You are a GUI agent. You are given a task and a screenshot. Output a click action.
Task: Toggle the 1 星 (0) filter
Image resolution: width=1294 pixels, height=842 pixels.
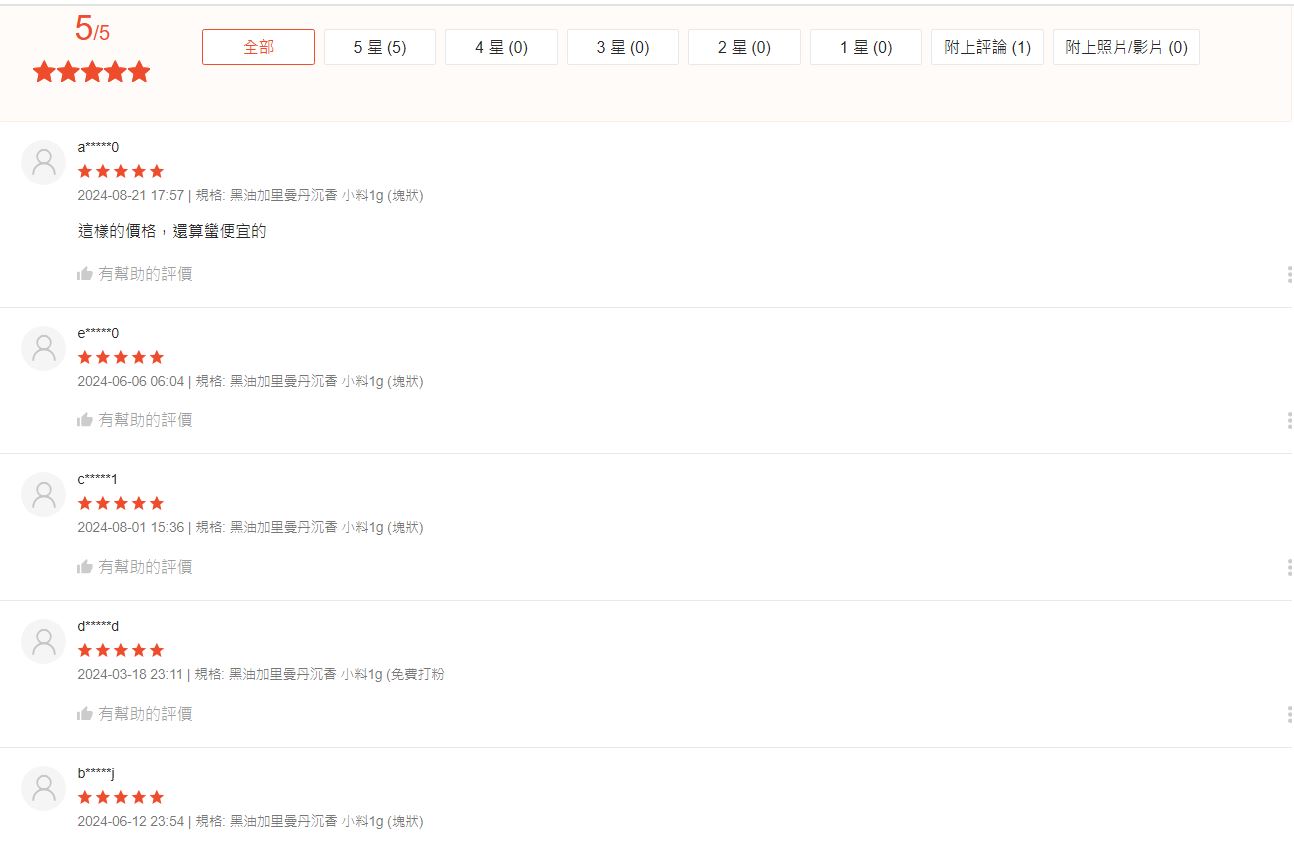coord(865,47)
